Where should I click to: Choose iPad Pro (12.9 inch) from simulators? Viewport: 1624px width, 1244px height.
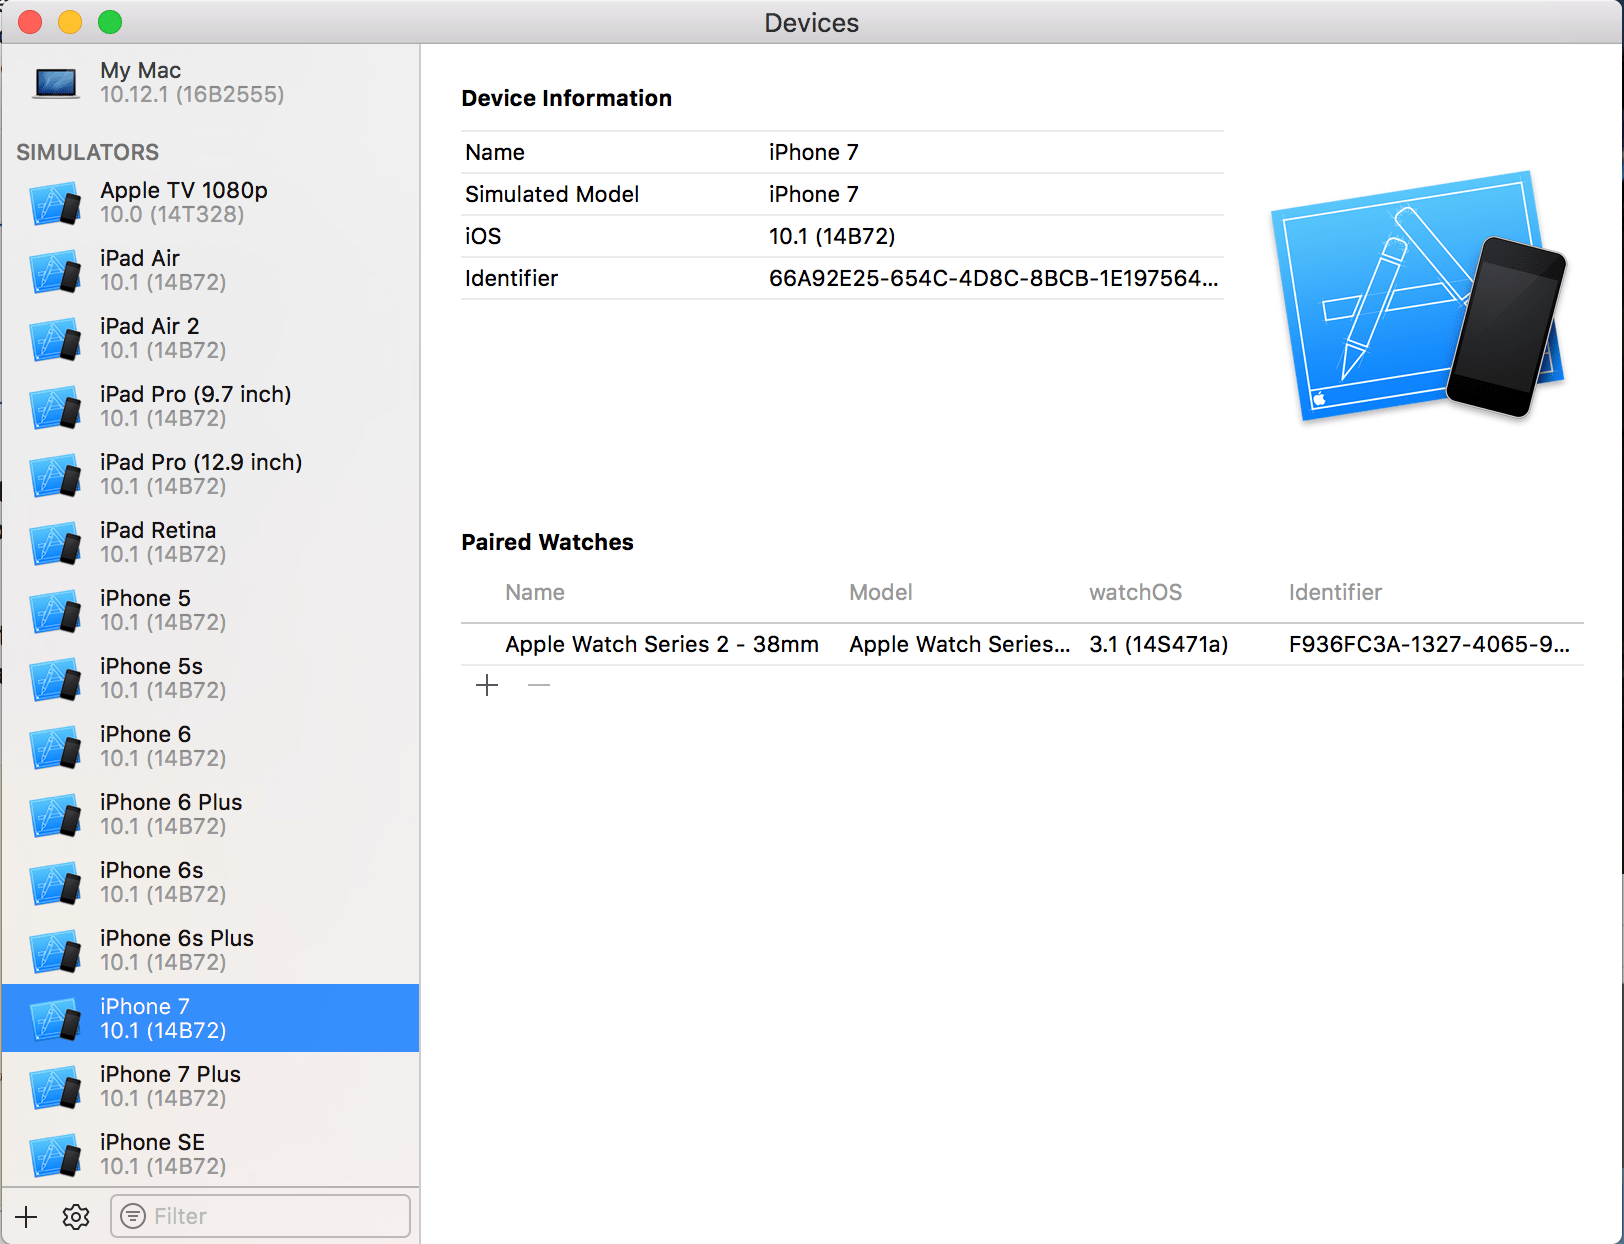point(210,475)
